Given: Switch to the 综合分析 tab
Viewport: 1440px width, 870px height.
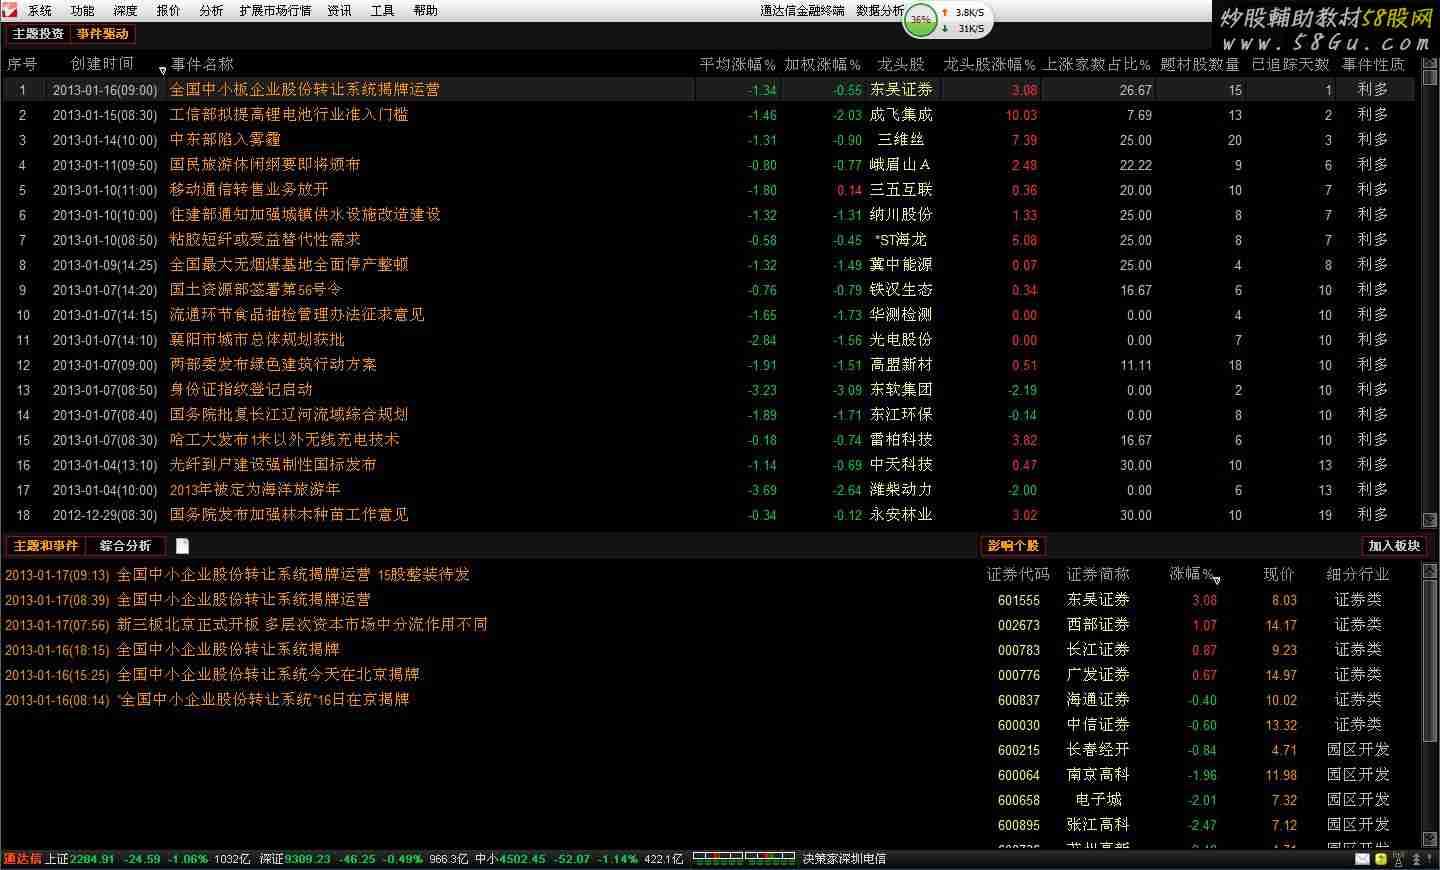Looking at the screenshot, I should pyautogui.click(x=125, y=546).
